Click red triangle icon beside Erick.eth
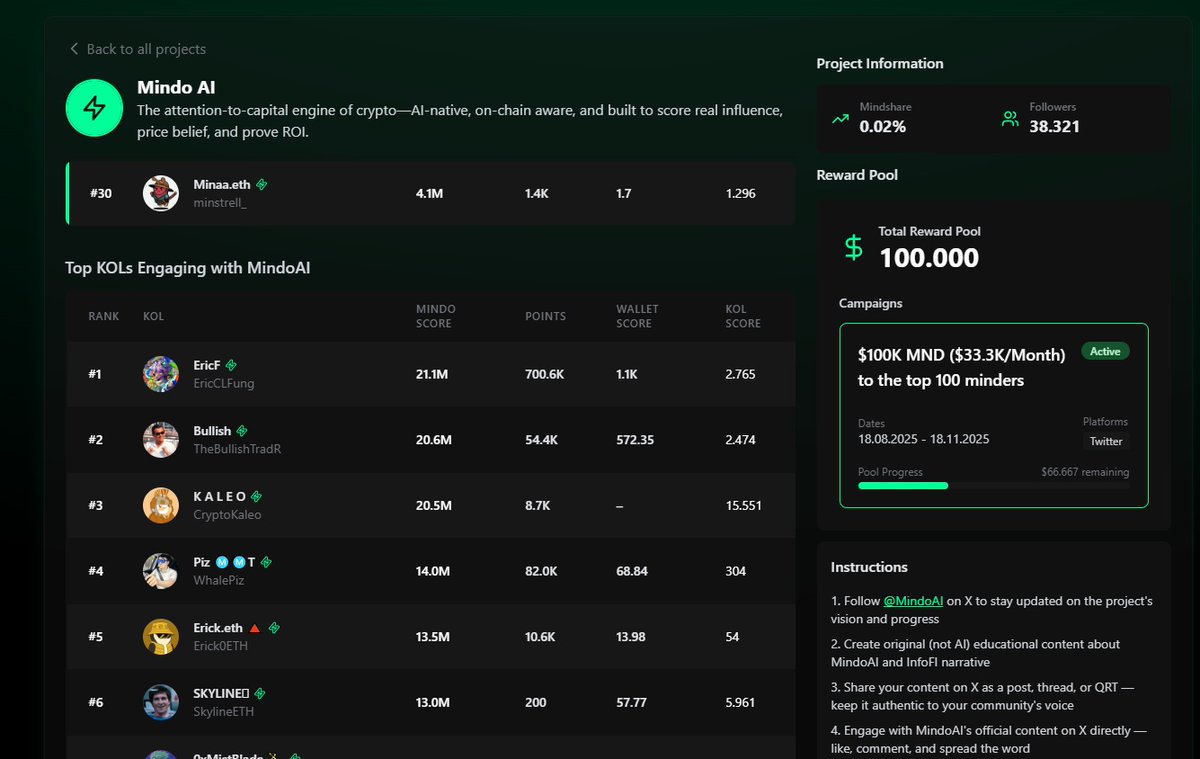The width and height of the screenshot is (1200, 759). click(254, 628)
